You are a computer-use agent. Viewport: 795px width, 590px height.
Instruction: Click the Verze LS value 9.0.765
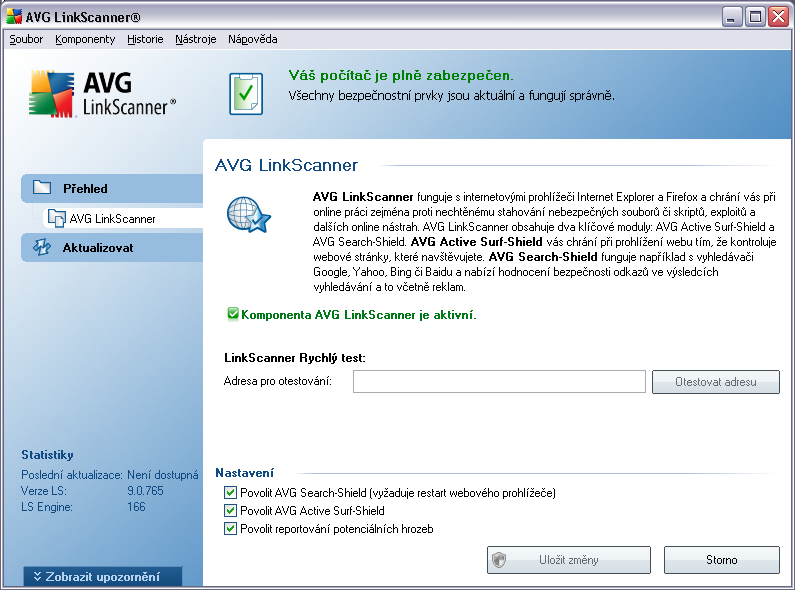[x=145, y=491]
